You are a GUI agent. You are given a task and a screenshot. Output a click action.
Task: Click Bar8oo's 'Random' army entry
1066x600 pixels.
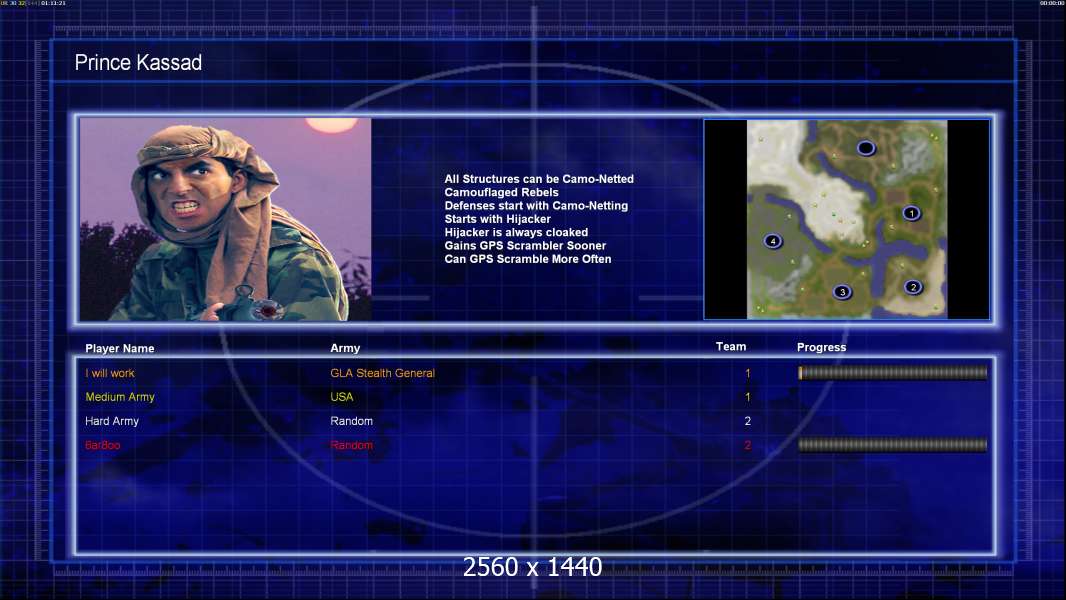click(351, 445)
